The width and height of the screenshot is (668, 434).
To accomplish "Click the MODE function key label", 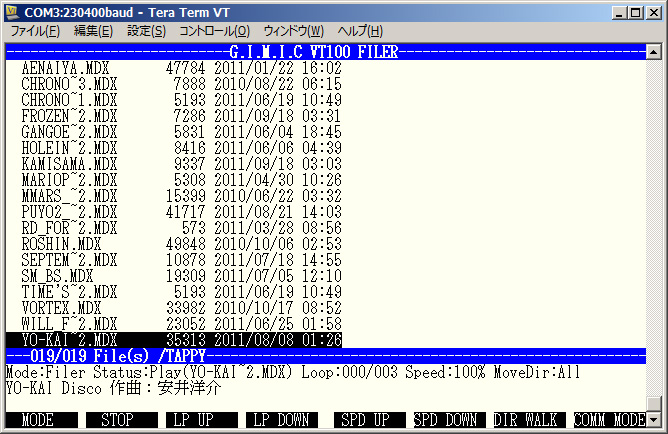I will point(38,420).
